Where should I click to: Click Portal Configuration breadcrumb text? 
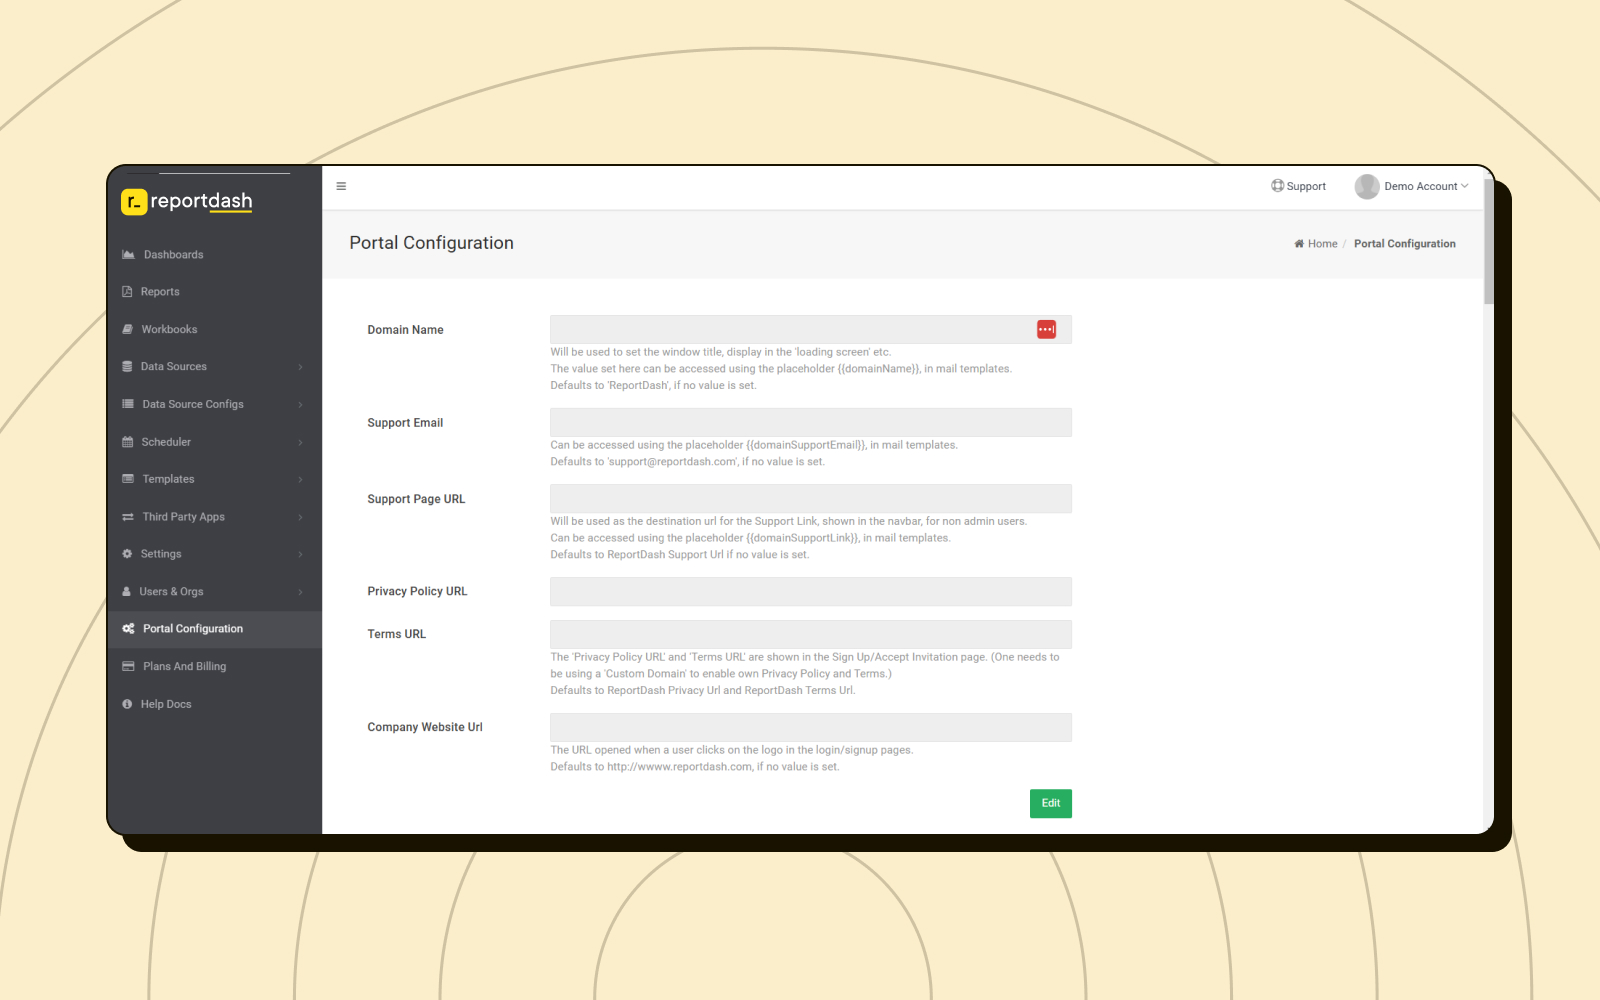[x=1404, y=244]
